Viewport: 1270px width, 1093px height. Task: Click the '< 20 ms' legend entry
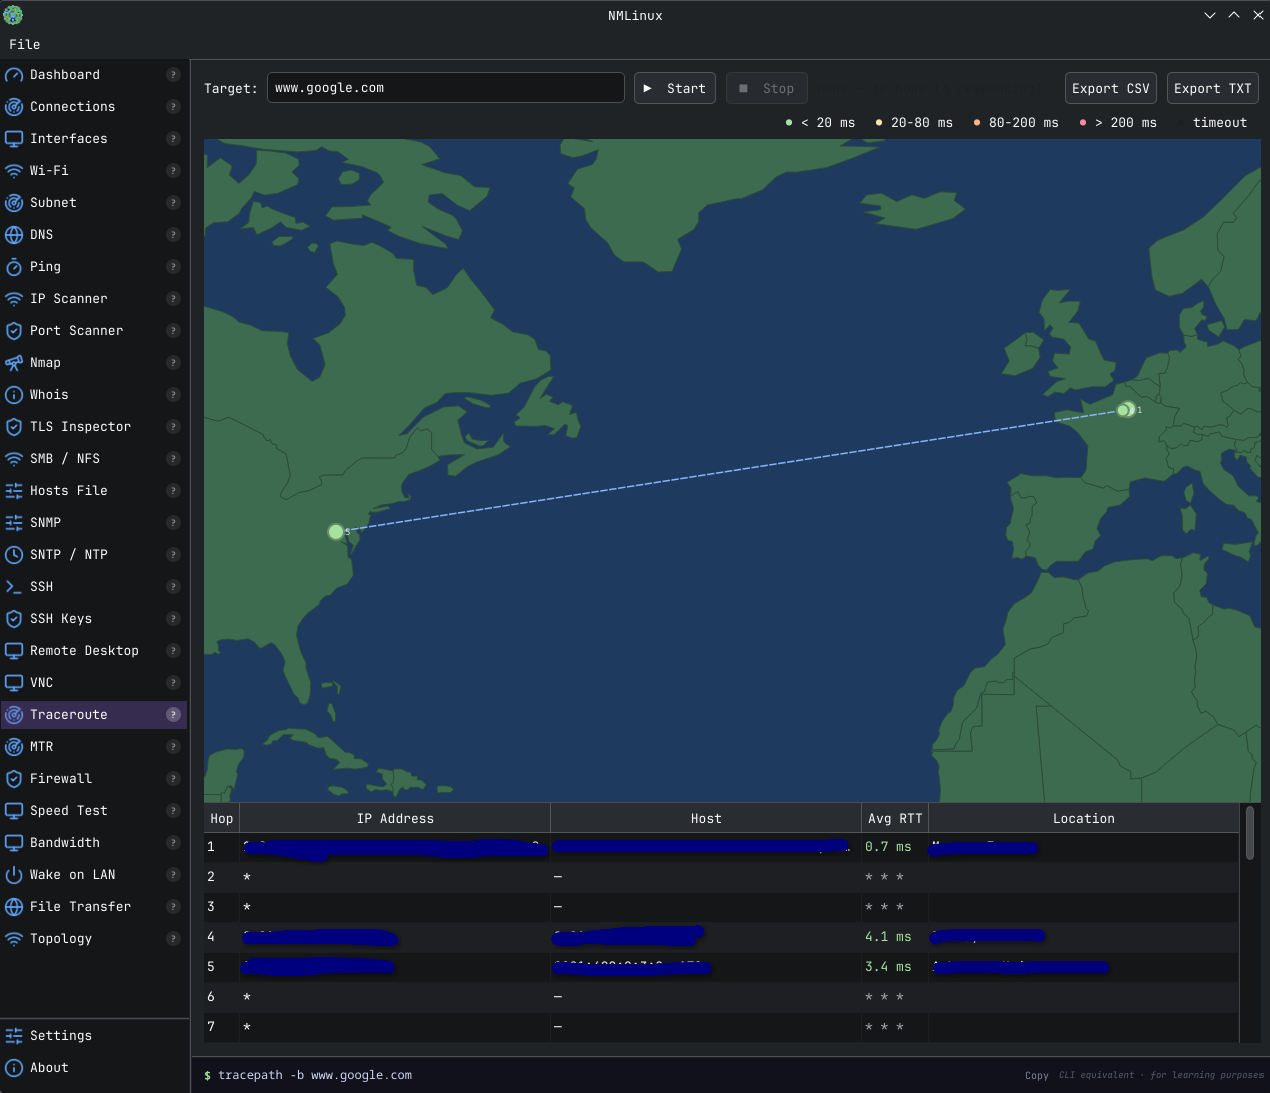pos(821,123)
